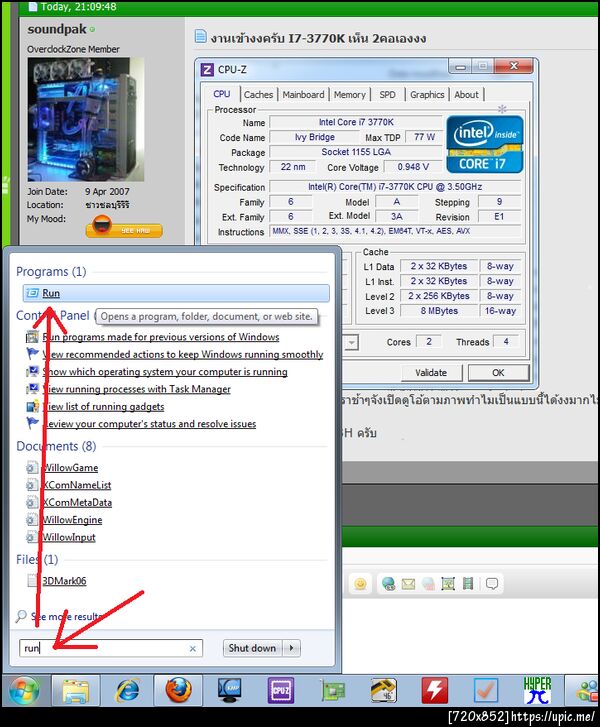
Task: Click the circuit board taskbar icon
Action: click(x=333, y=691)
